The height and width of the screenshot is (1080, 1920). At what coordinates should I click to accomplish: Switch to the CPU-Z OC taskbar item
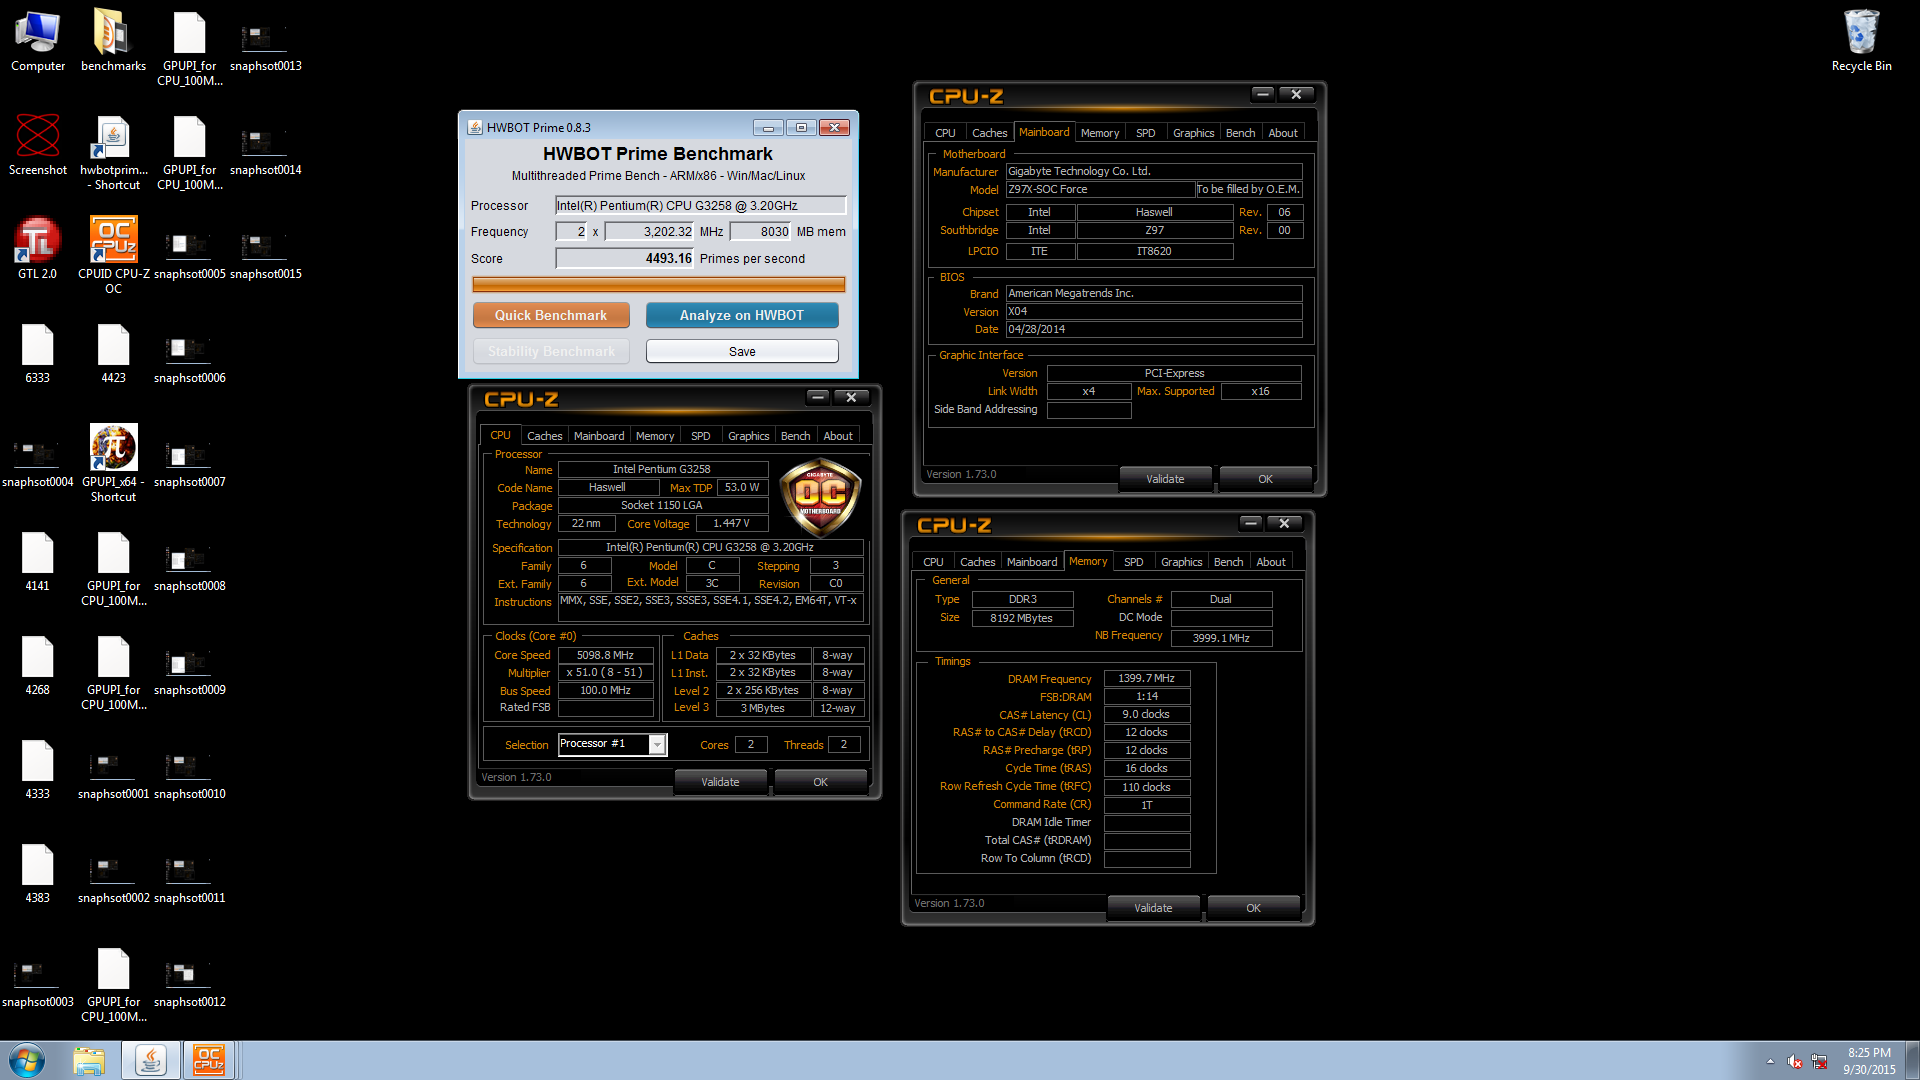[209, 1060]
